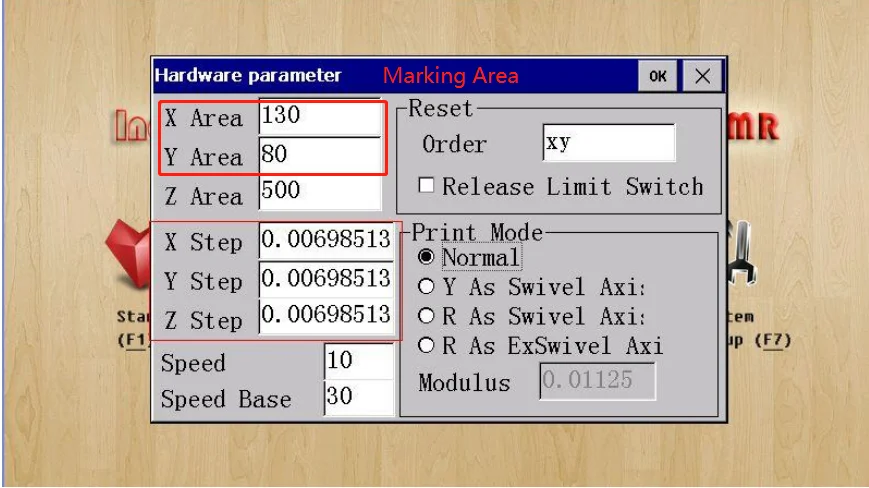Select R As ExSwivel Axis mode
Screen dimensions: 869x488
pos(426,346)
